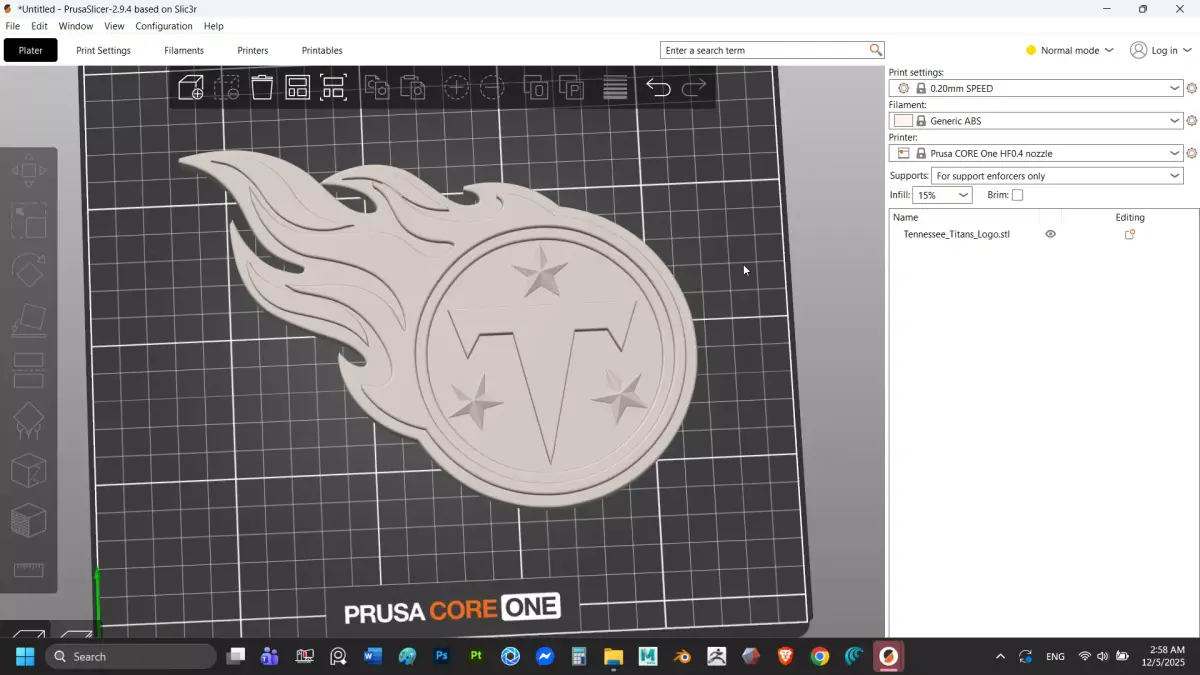Click the Split to objects icon
Image resolution: width=1200 pixels, height=675 pixels.
tap(536, 88)
